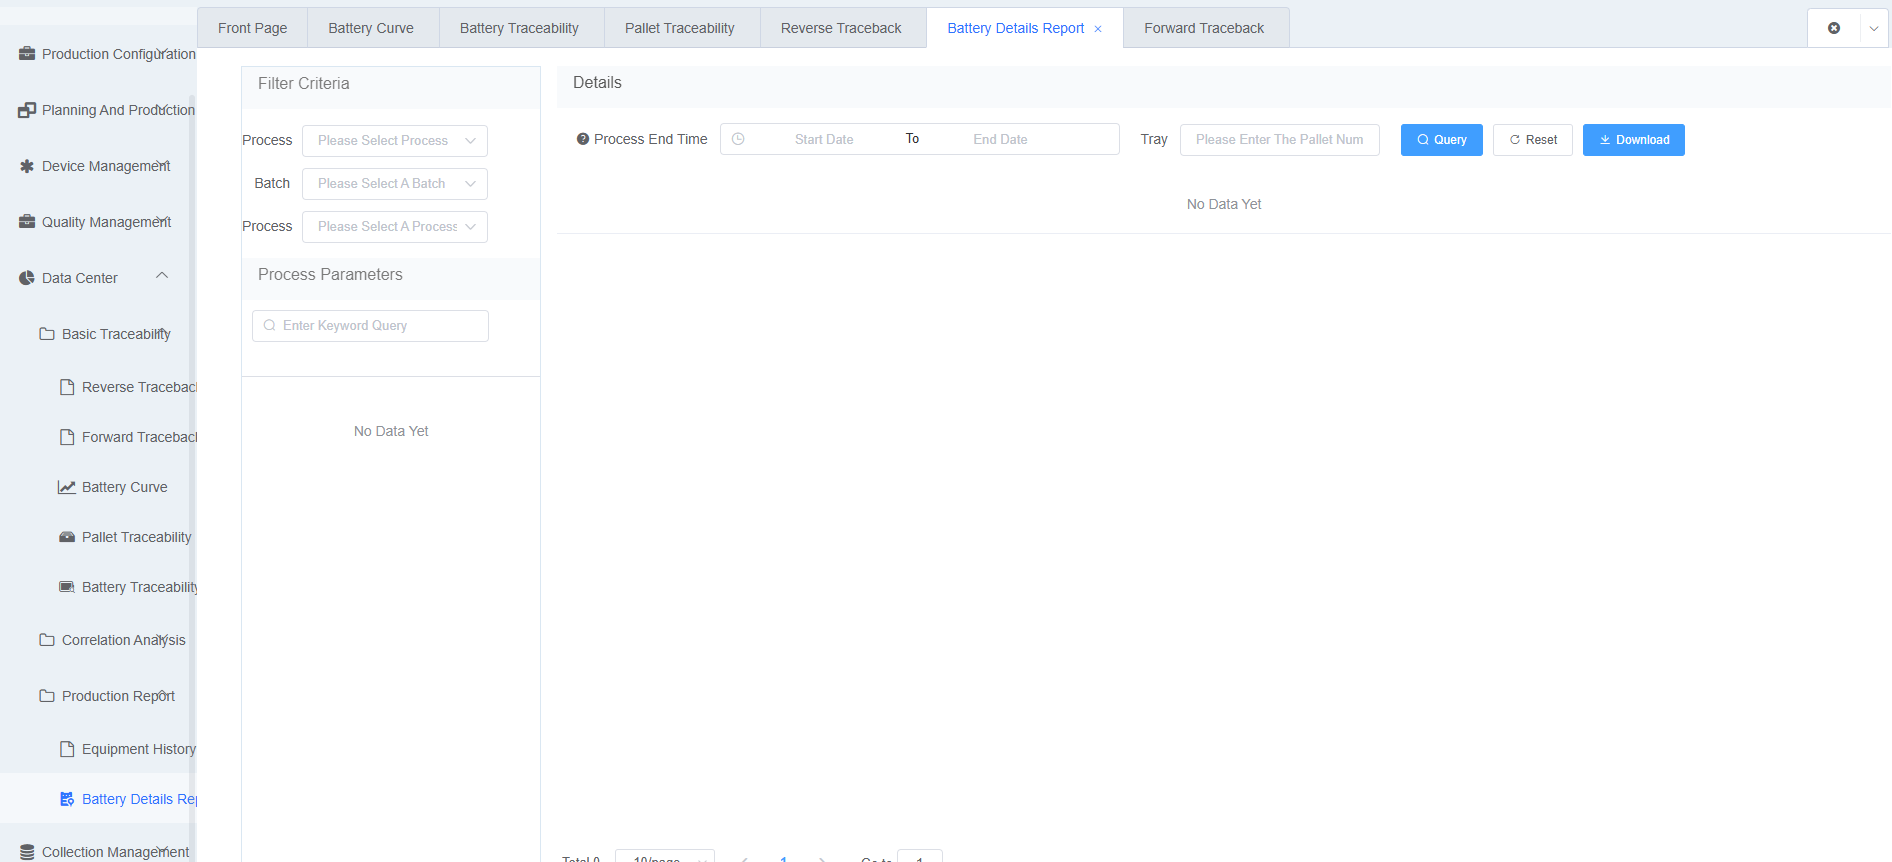The width and height of the screenshot is (1892, 862).
Task: Click the Reverse Traceback document icon
Action: coord(67,387)
